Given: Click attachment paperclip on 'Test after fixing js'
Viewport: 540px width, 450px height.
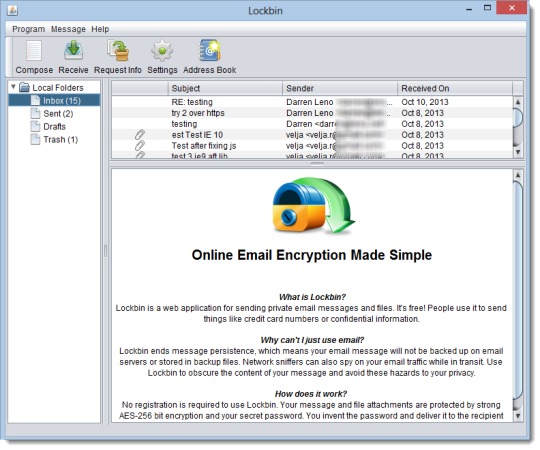Looking at the screenshot, I should pyautogui.click(x=139, y=146).
